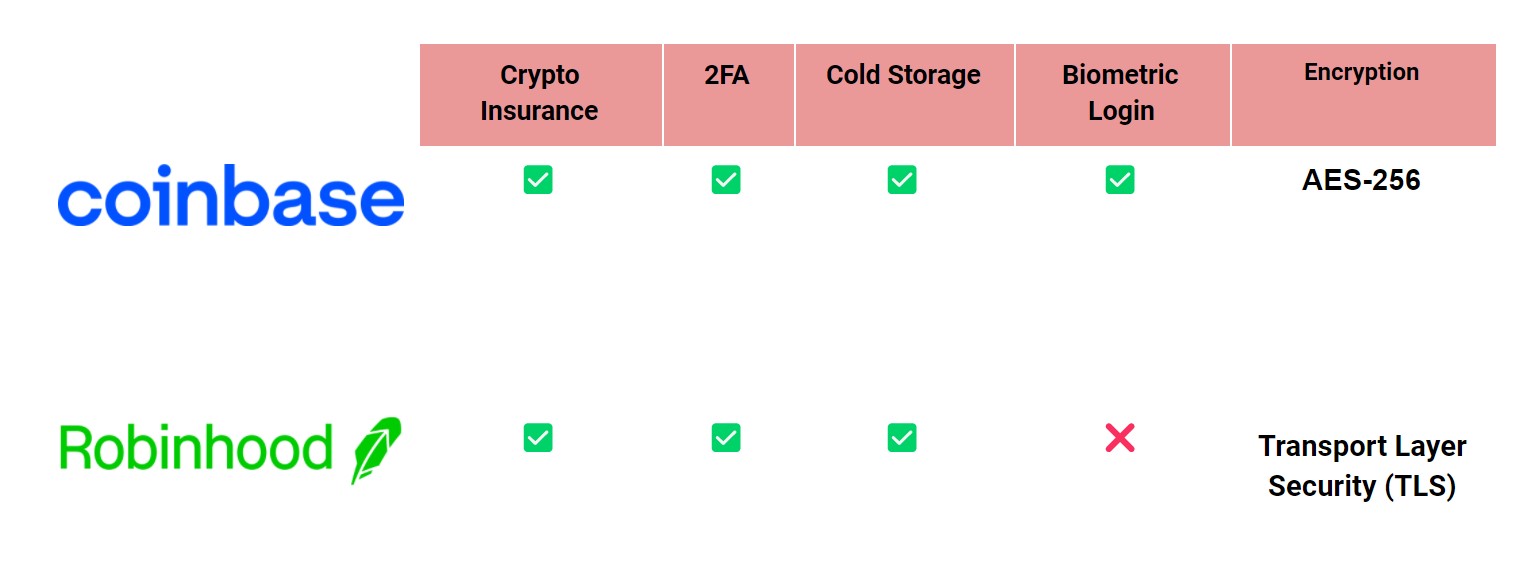Select the Crypto Insurance column header

541,94
